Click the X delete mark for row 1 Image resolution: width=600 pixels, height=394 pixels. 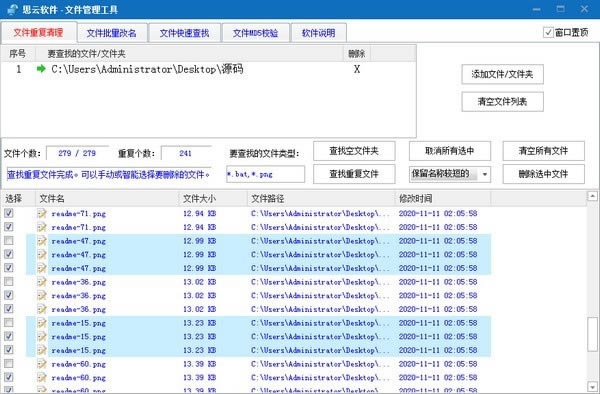coord(357,69)
